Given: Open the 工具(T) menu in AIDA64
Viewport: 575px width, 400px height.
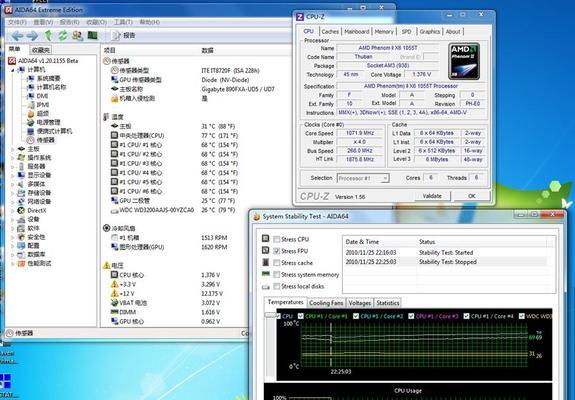Looking at the screenshot, I should pyautogui.click(x=122, y=22).
